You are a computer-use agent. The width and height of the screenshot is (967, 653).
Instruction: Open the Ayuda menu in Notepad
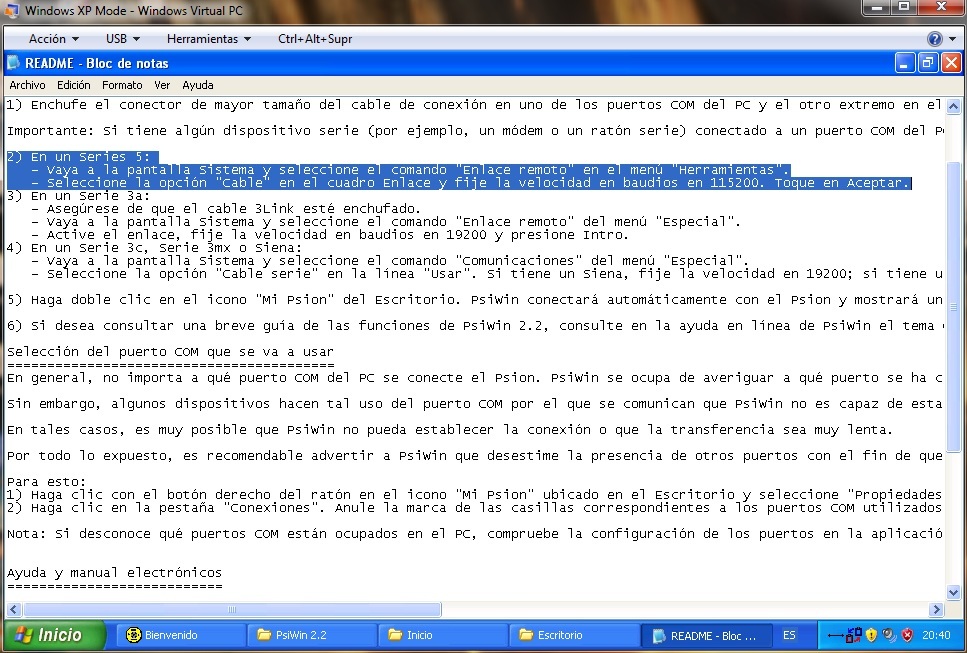197,85
